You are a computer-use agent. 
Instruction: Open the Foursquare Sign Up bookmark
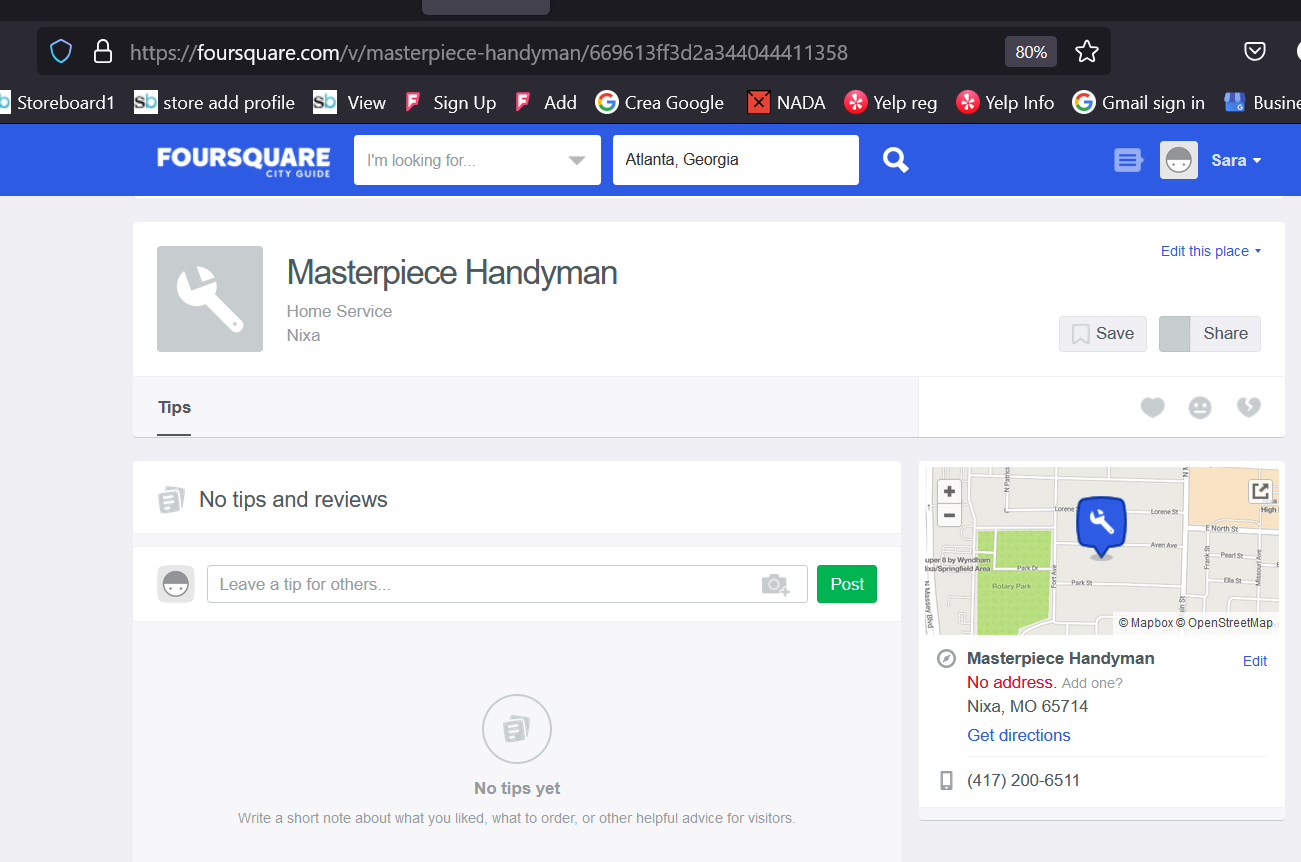[451, 102]
